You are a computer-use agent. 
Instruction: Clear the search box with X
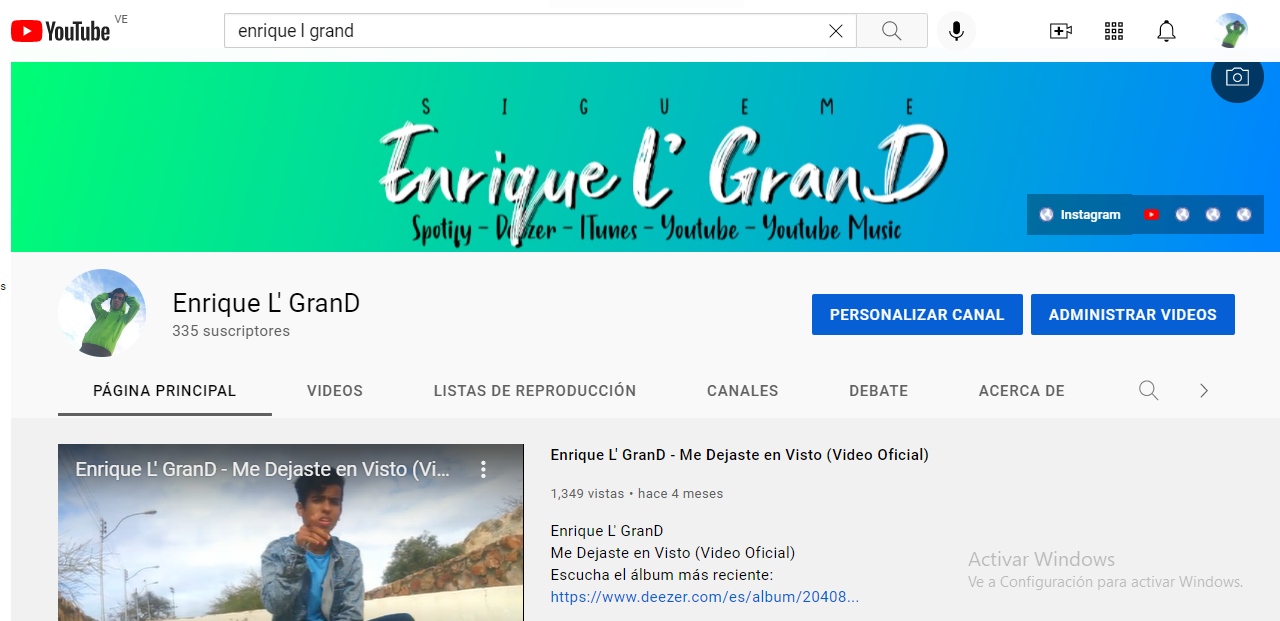836,31
